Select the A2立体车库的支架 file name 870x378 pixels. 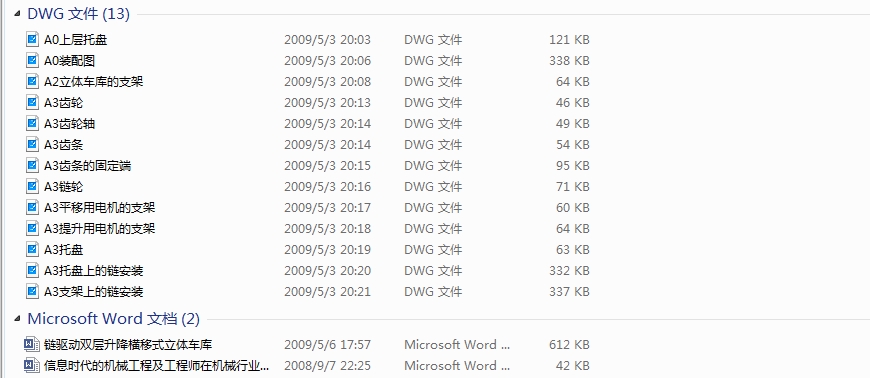[94, 82]
